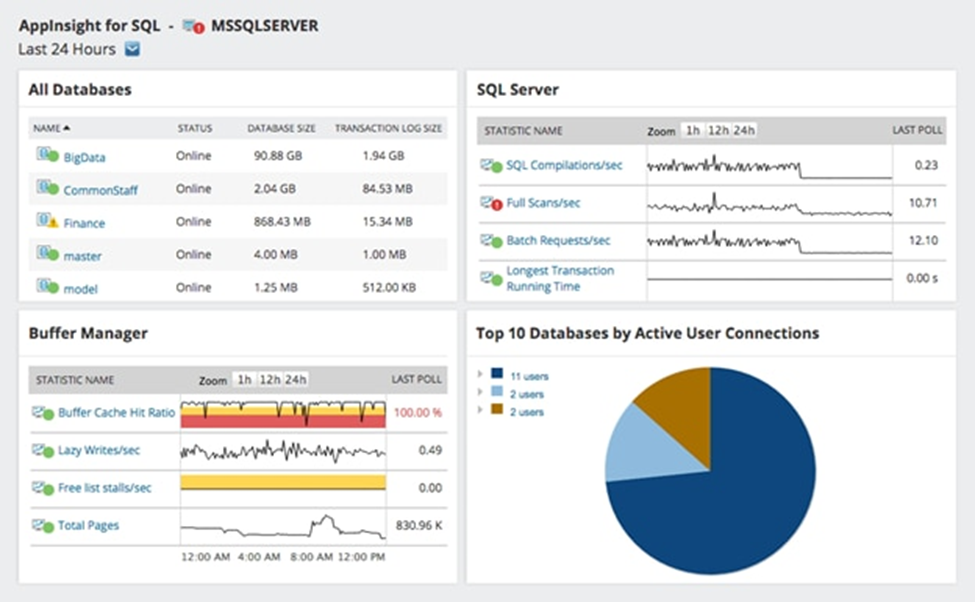Image resolution: width=975 pixels, height=602 pixels.
Task: Click the Full Scans/sec critical status icon
Action: point(491,203)
